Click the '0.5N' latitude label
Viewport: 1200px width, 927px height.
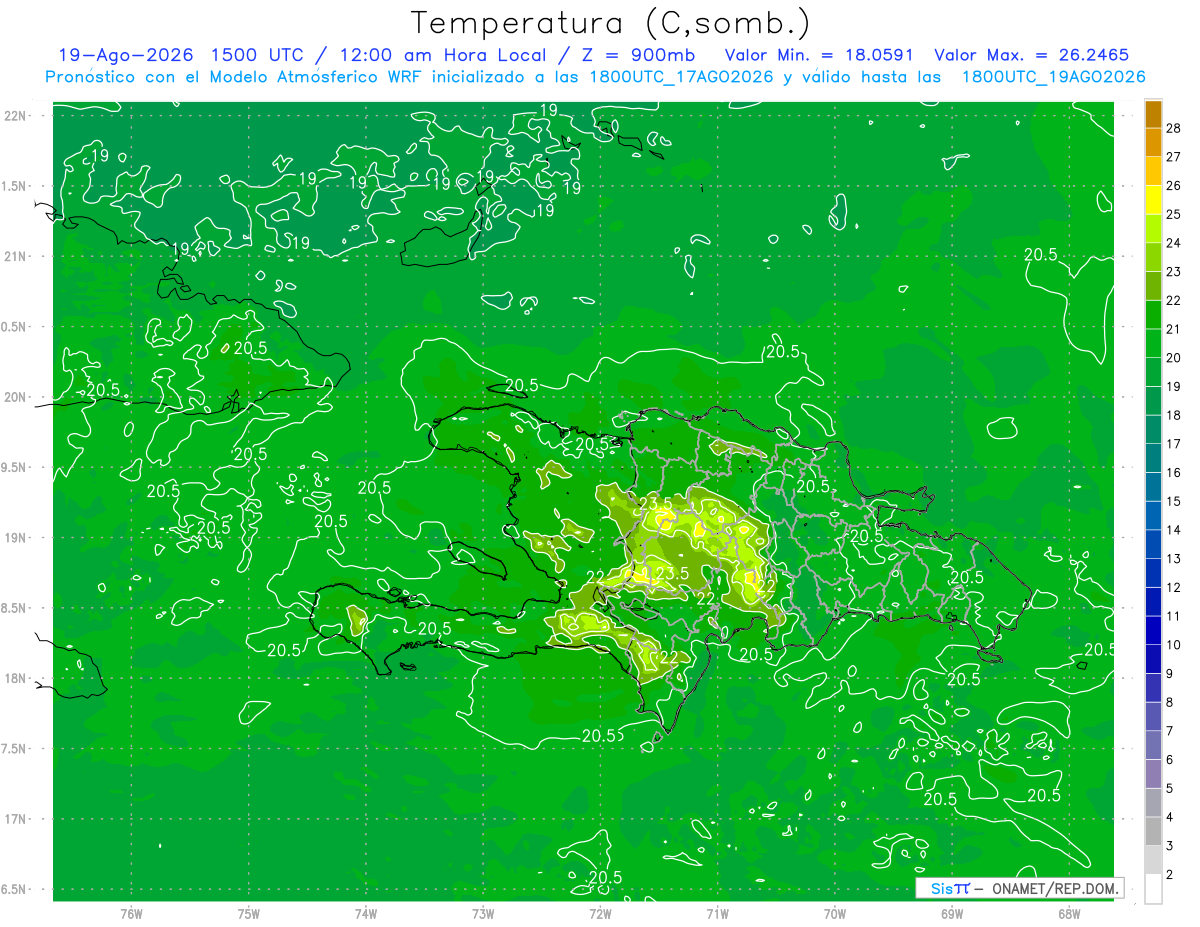pos(16,327)
